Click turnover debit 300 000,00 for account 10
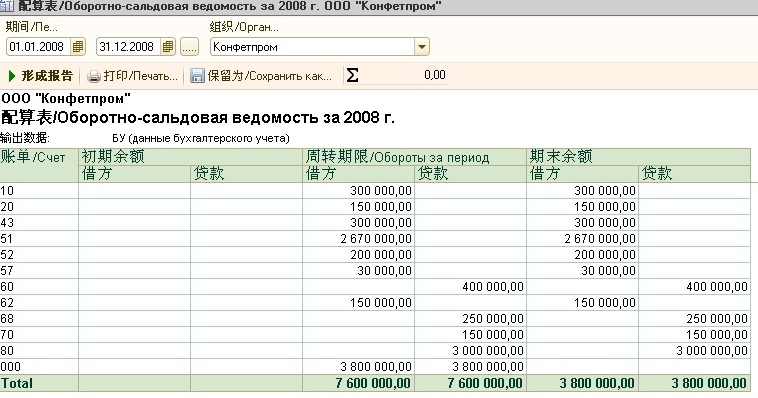Viewport: 758px width, 398px height. [380, 191]
